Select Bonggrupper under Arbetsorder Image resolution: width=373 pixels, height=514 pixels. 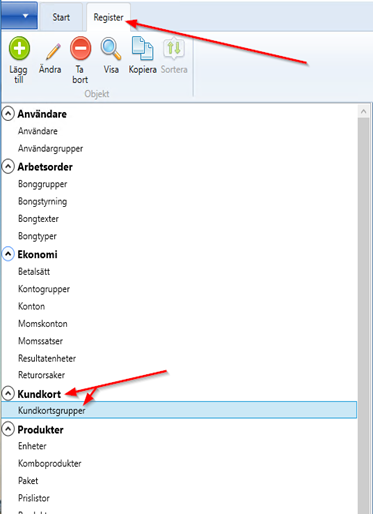pos(42,184)
